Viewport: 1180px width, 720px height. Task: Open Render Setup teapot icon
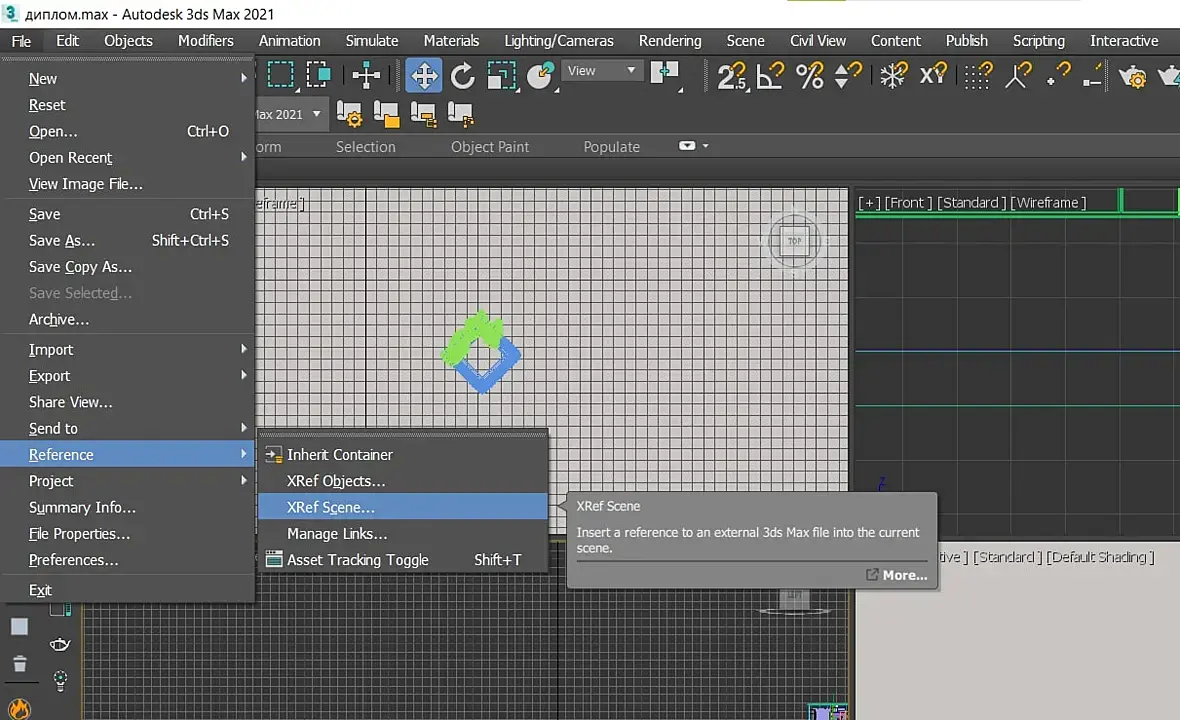1133,76
